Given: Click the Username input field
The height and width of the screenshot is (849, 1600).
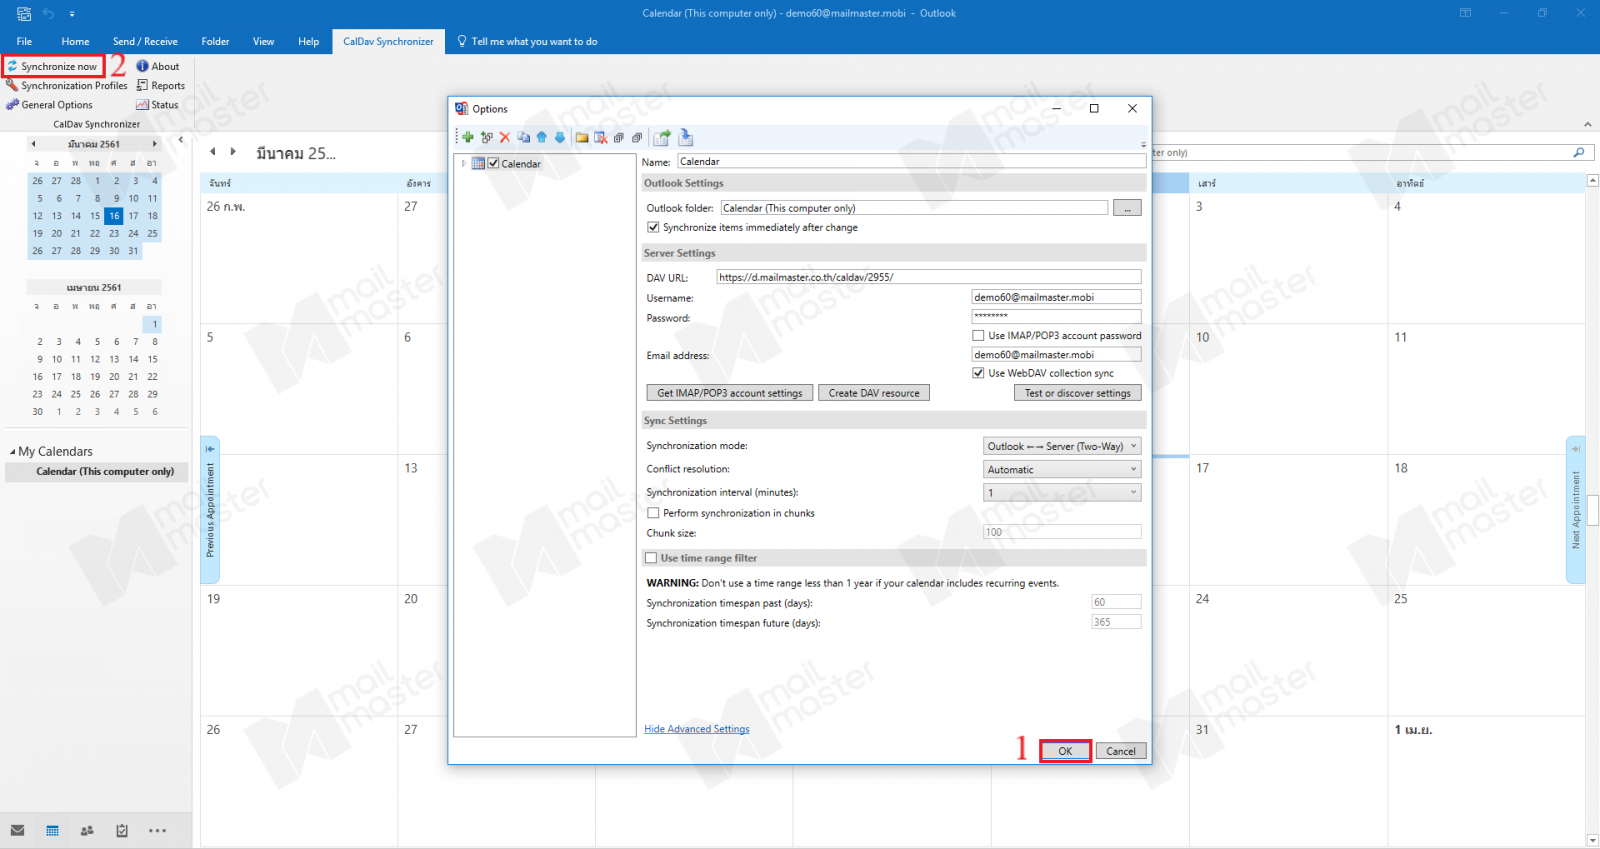Looking at the screenshot, I should [x=1056, y=297].
